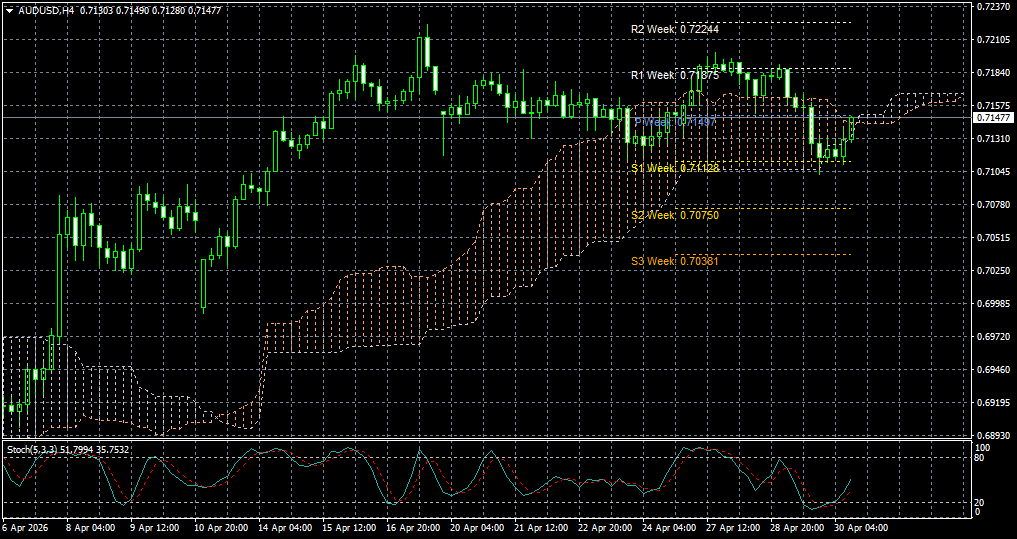Select the P Week 0.71497 pivot label
Screen dimensions: 1017x539
tap(675, 122)
